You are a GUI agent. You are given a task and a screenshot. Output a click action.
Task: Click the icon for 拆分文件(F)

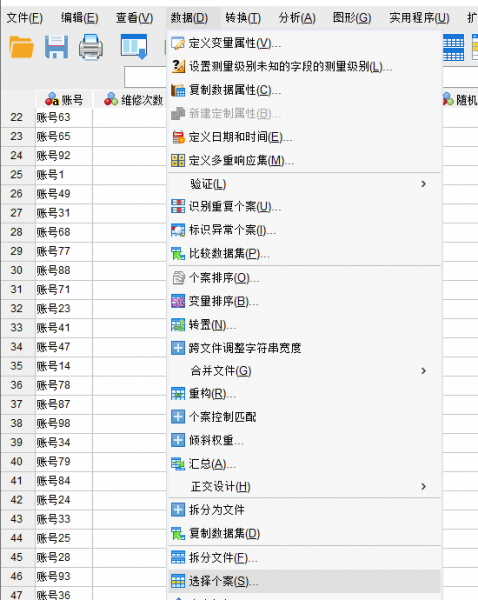click(x=178, y=558)
